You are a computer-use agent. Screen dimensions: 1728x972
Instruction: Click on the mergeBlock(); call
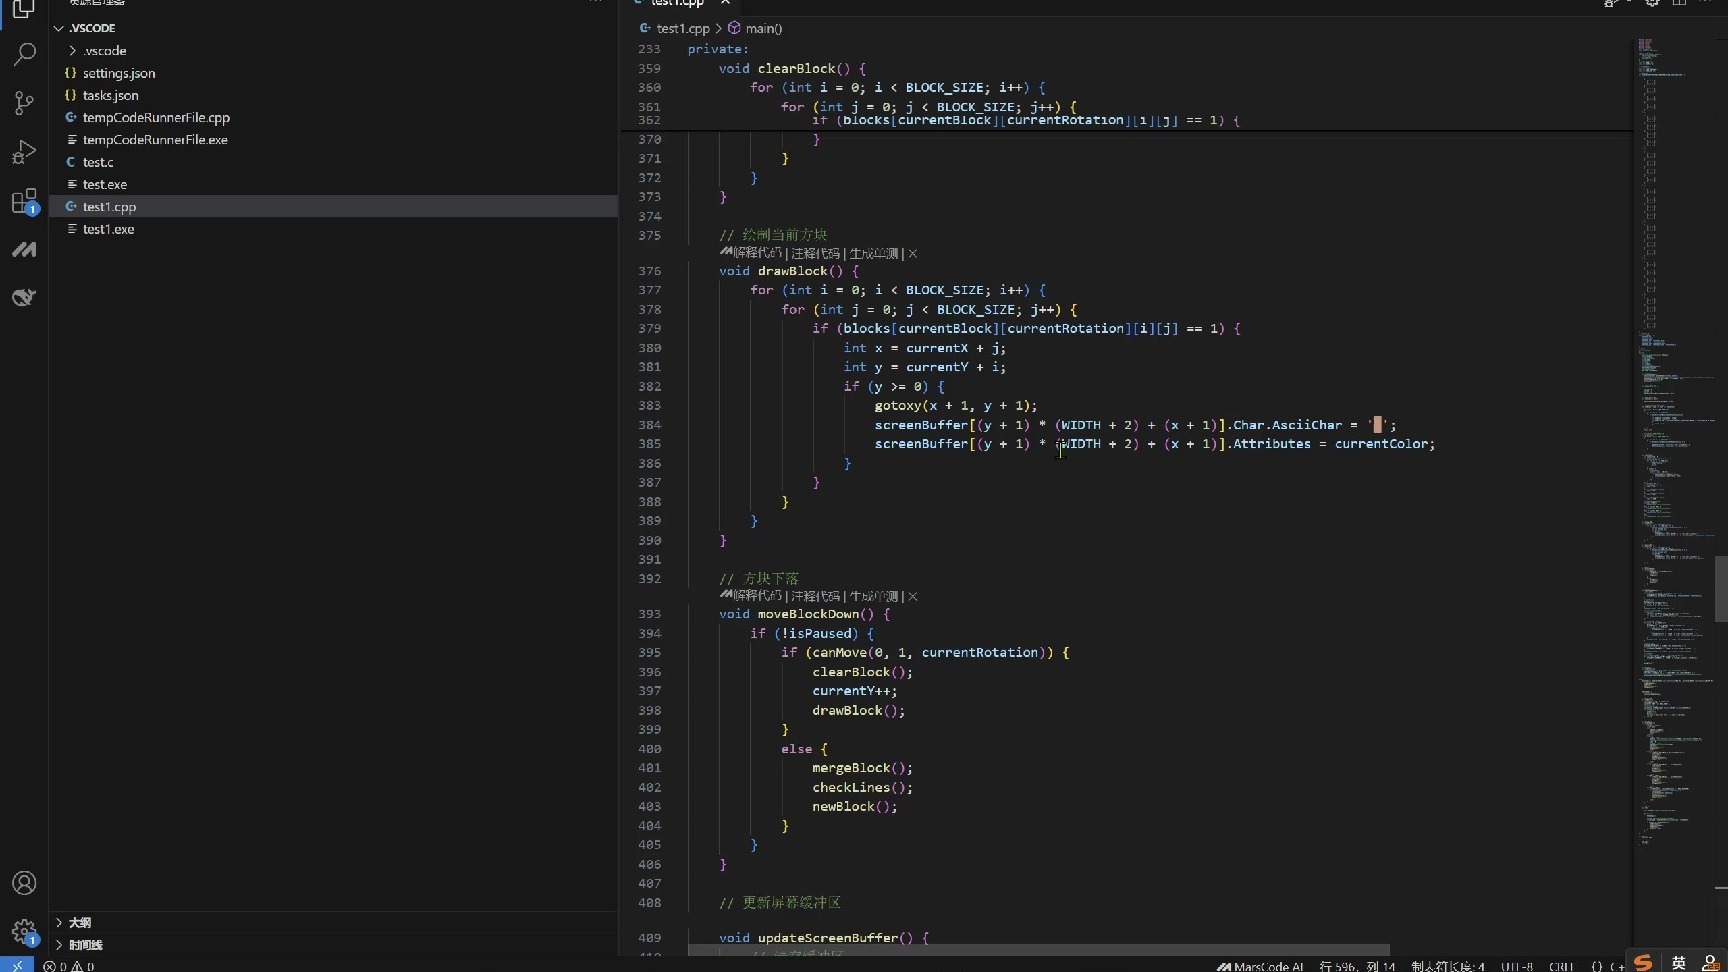[x=862, y=768]
